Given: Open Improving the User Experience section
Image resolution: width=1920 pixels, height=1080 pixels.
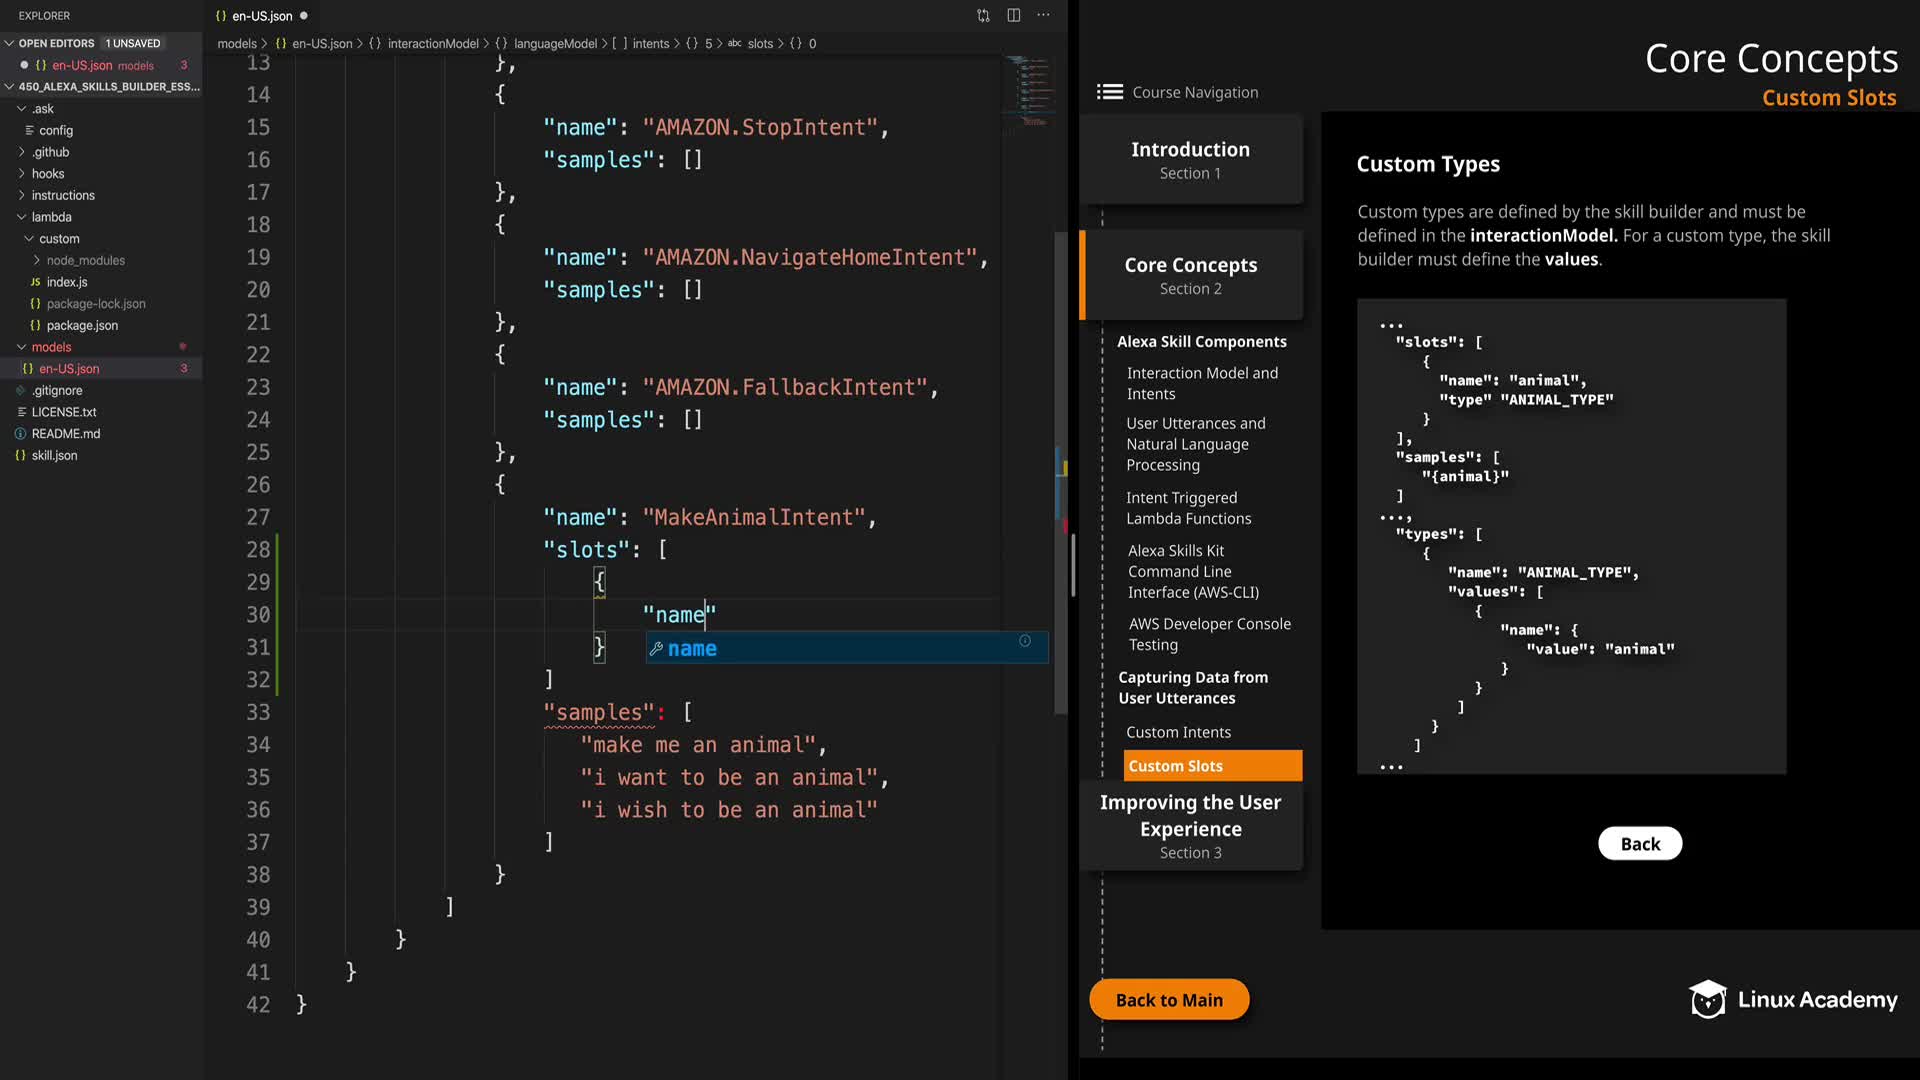Looking at the screenshot, I should pos(1190,825).
